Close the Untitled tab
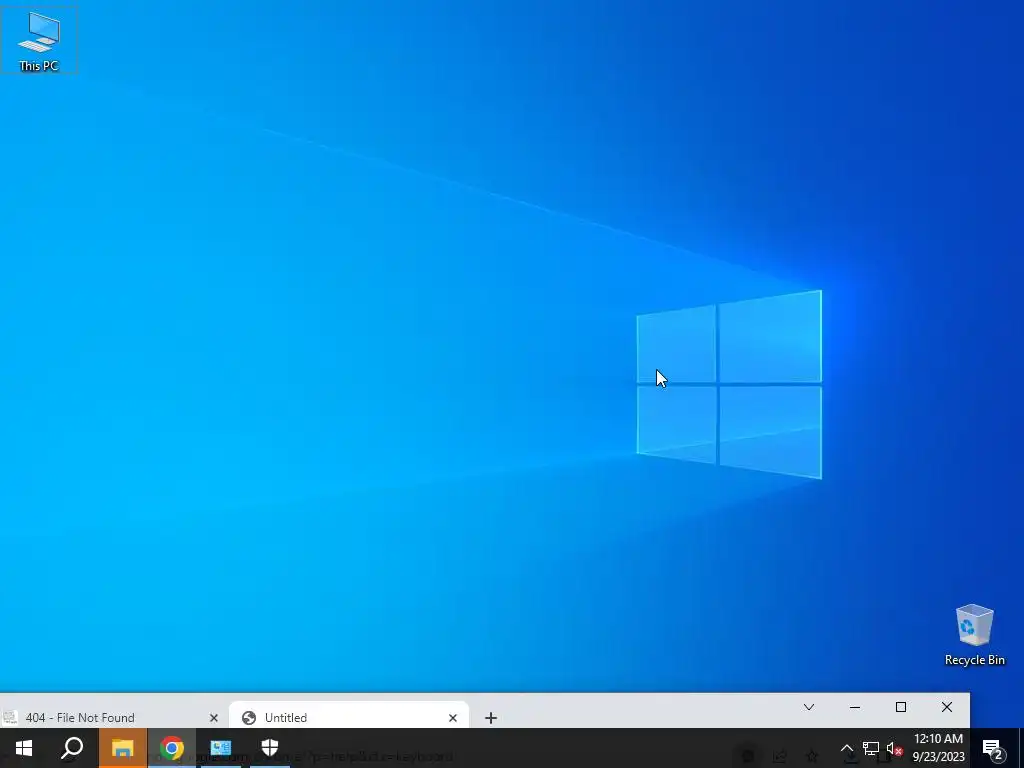The image size is (1024, 768). click(453, 718)
